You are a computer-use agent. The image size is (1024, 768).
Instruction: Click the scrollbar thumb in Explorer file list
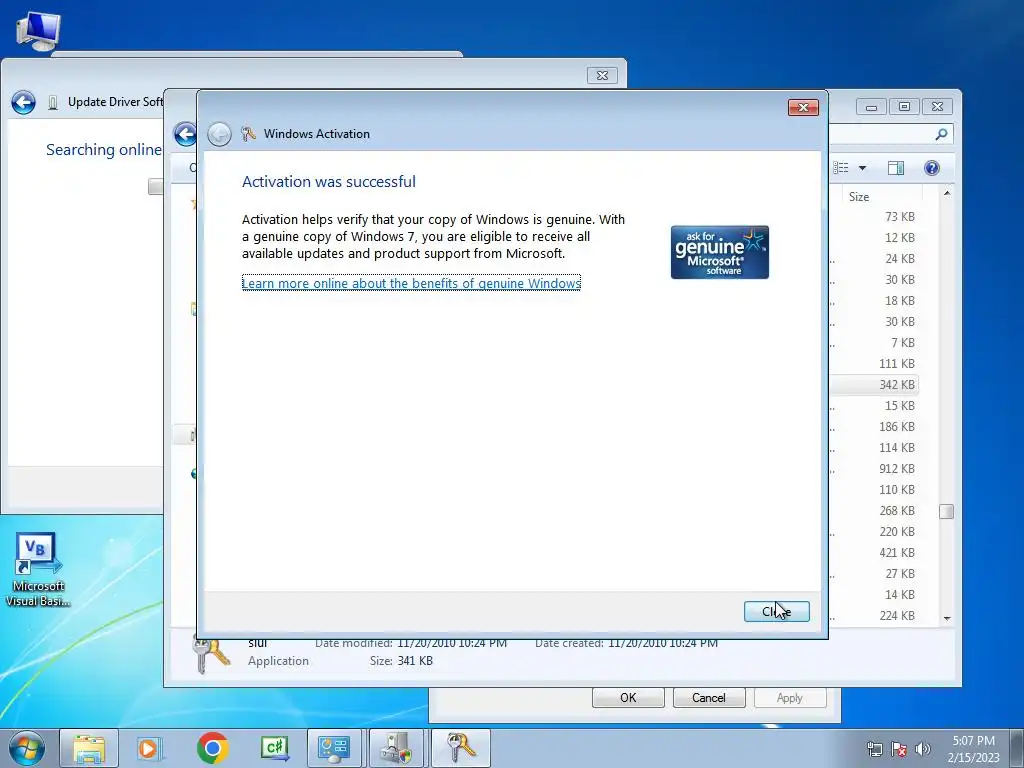tap(947, 511)
